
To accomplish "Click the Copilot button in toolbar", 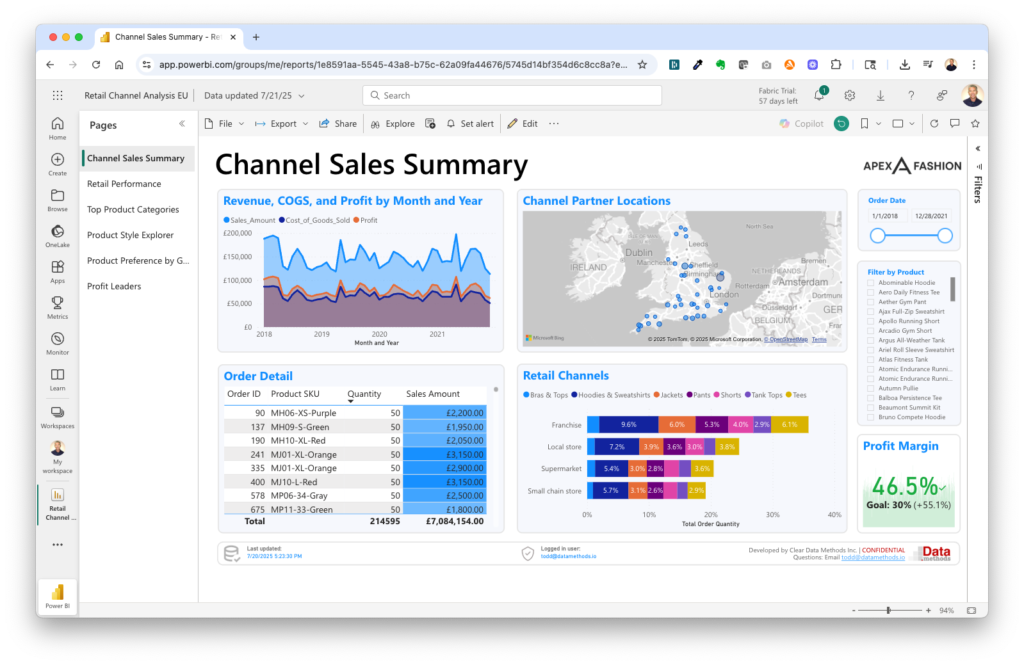I will click(802, 124).
